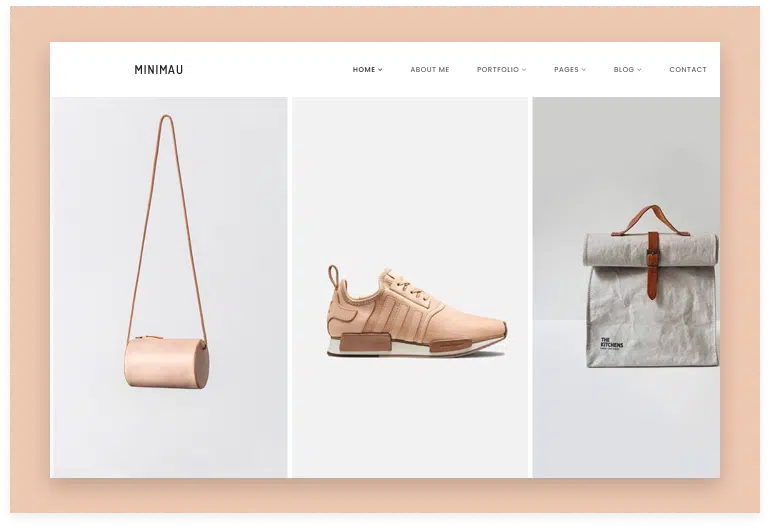Open the Blog menu label

(623, 70)
